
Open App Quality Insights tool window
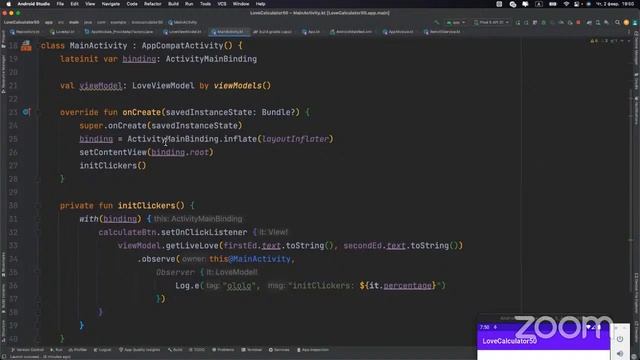[139, 350]
